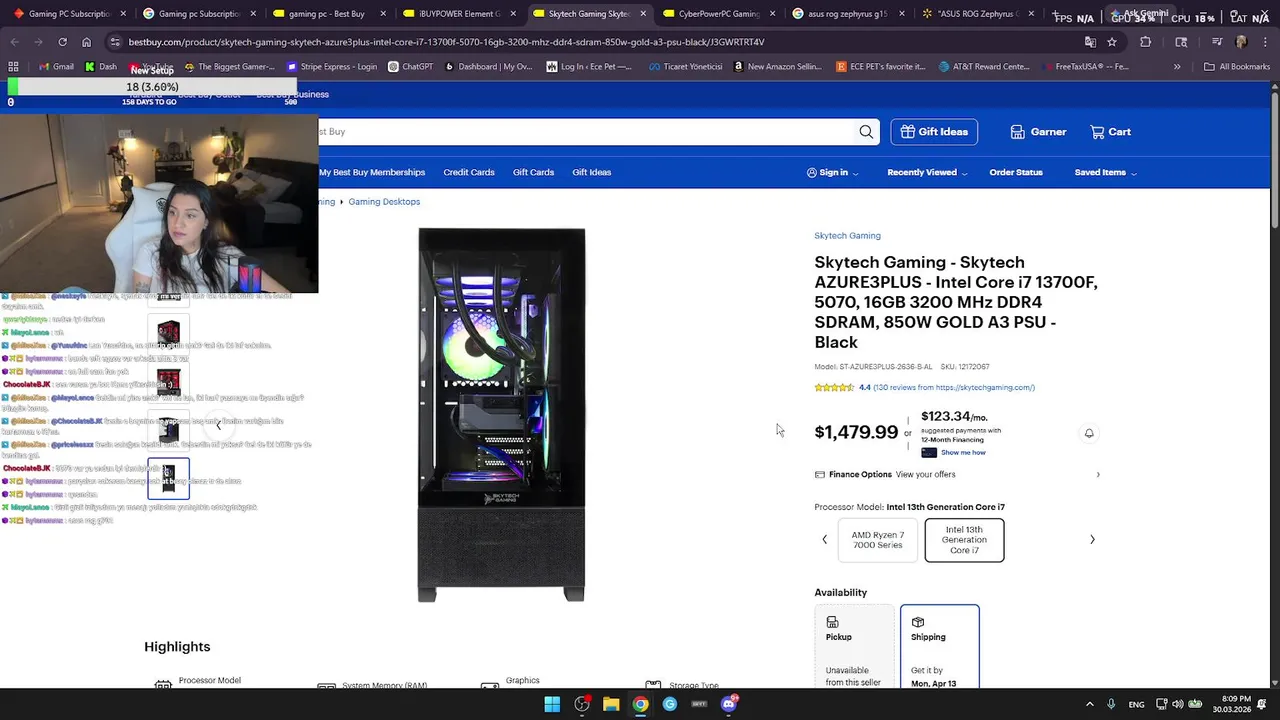Click the ENG language indicator
The height and width of the screenshot is (720, 1280).
[1137, 704]
